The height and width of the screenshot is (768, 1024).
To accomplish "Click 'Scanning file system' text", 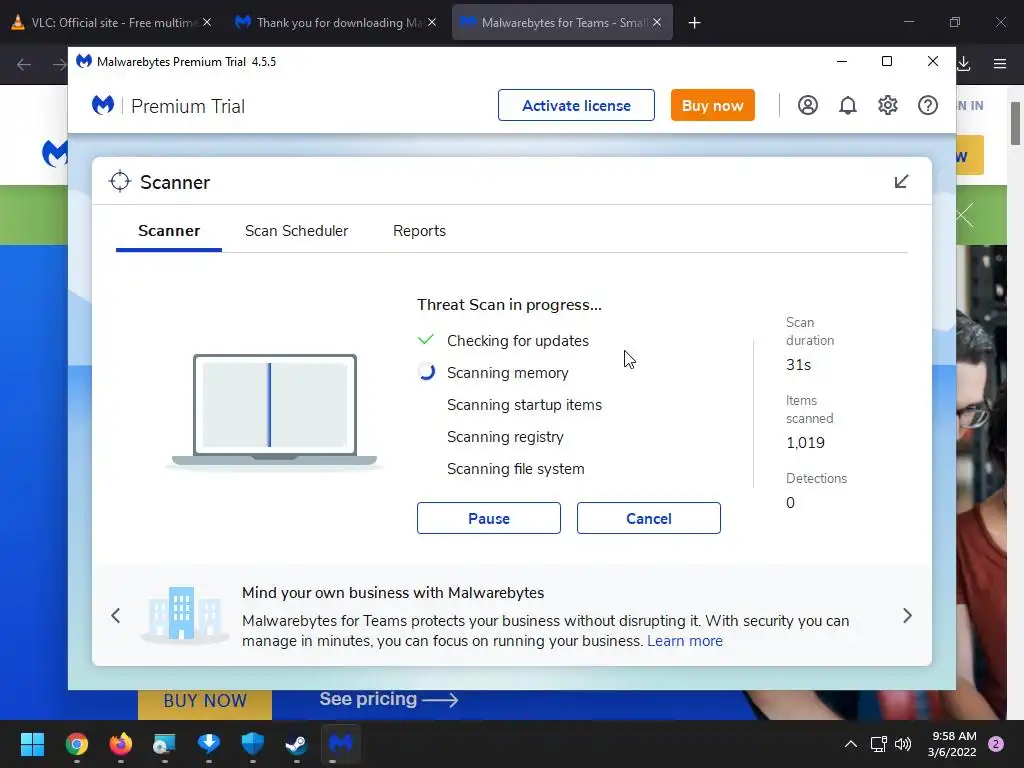I will pyautogui.click(x=515, y=469).
